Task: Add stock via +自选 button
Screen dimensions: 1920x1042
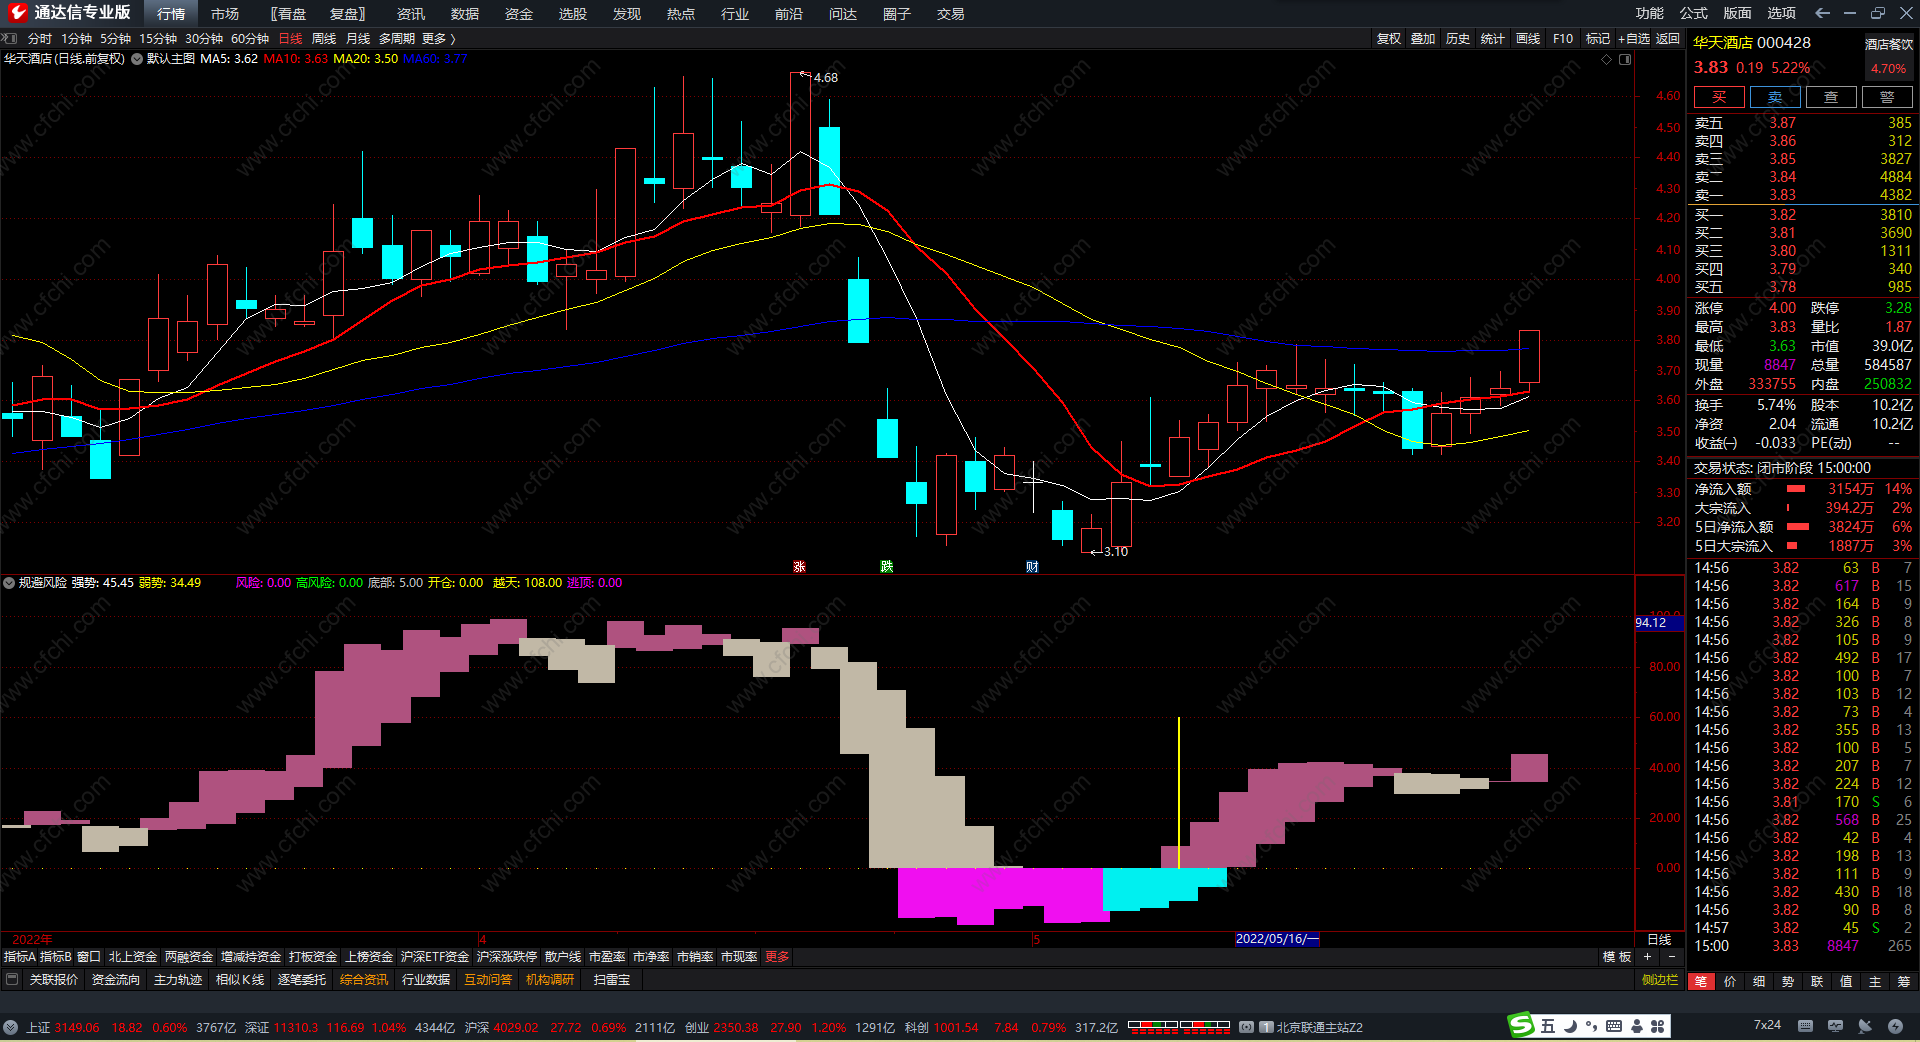Action: point(1634,39)
